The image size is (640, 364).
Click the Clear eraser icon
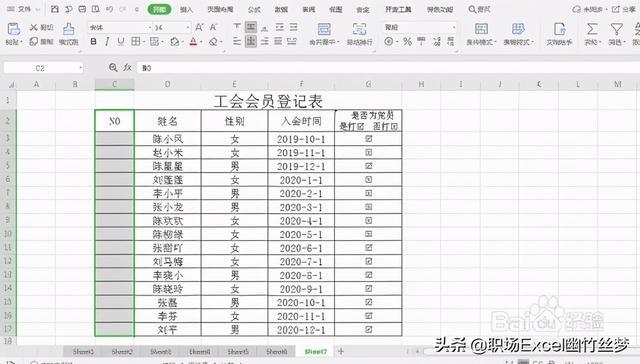tap(213, 41)
